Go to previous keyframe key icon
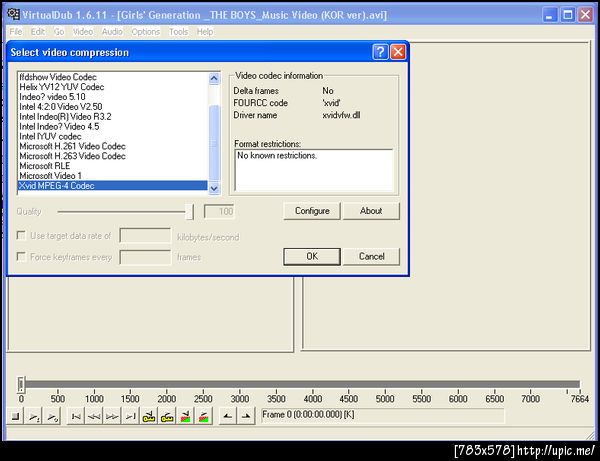Screen dimensions: 600x461 [x=149, y=416]
